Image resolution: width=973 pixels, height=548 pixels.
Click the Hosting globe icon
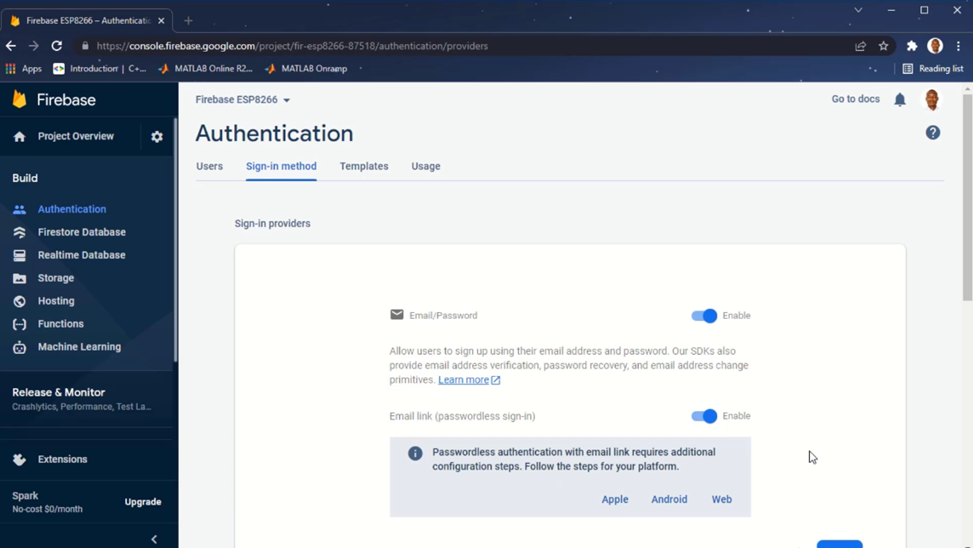[x=19, y=301]
